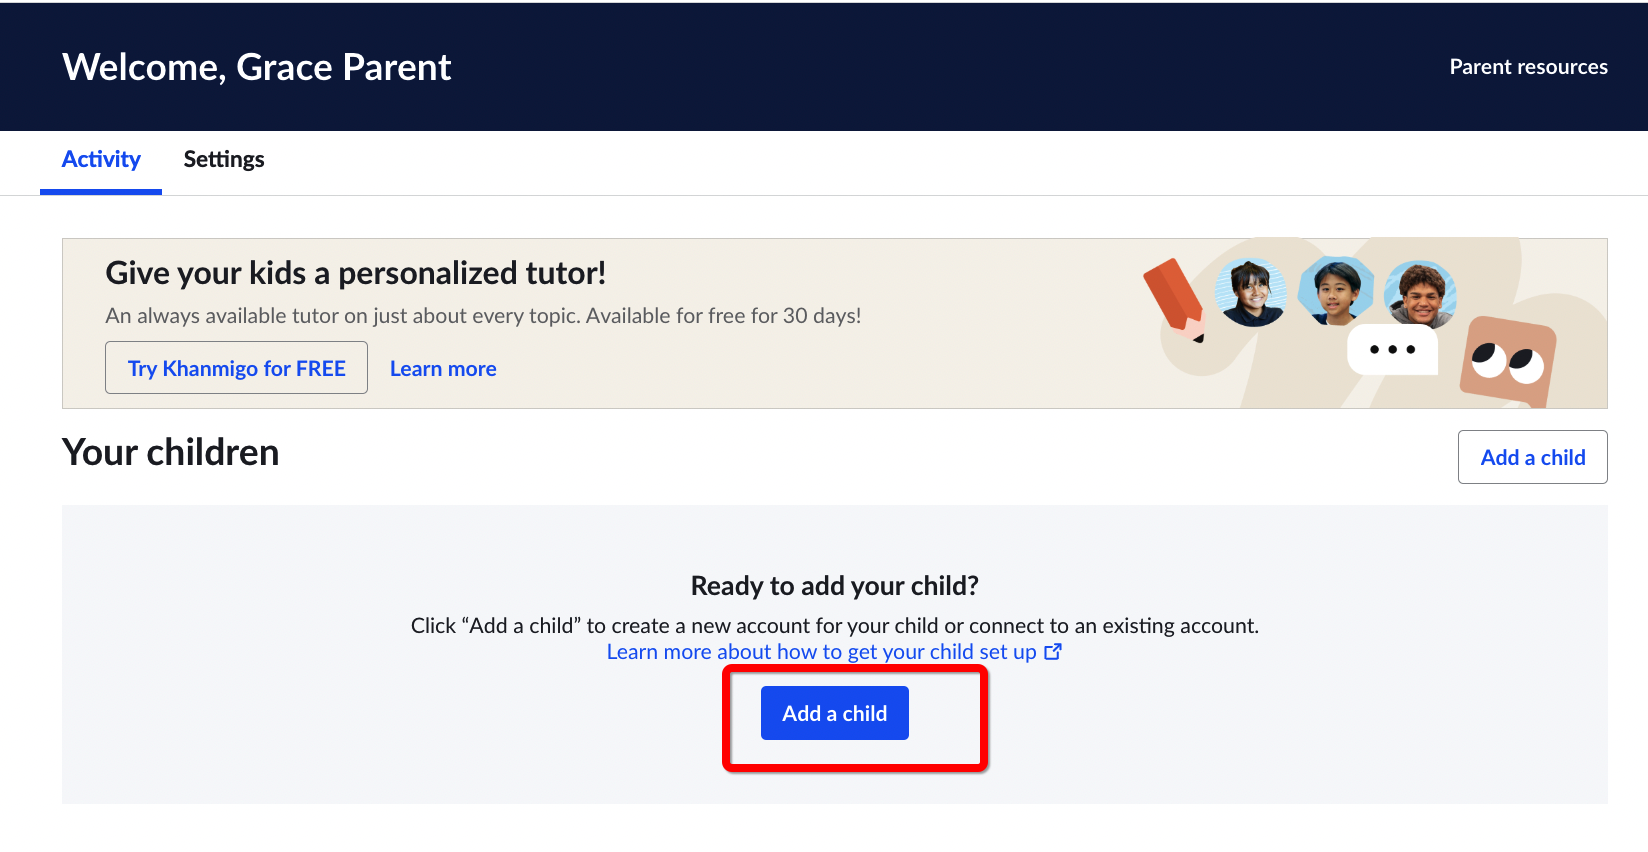This screenshot has height=852, width=1648.
Task: Open the Activity tab
Action: (x=101, y=160)
